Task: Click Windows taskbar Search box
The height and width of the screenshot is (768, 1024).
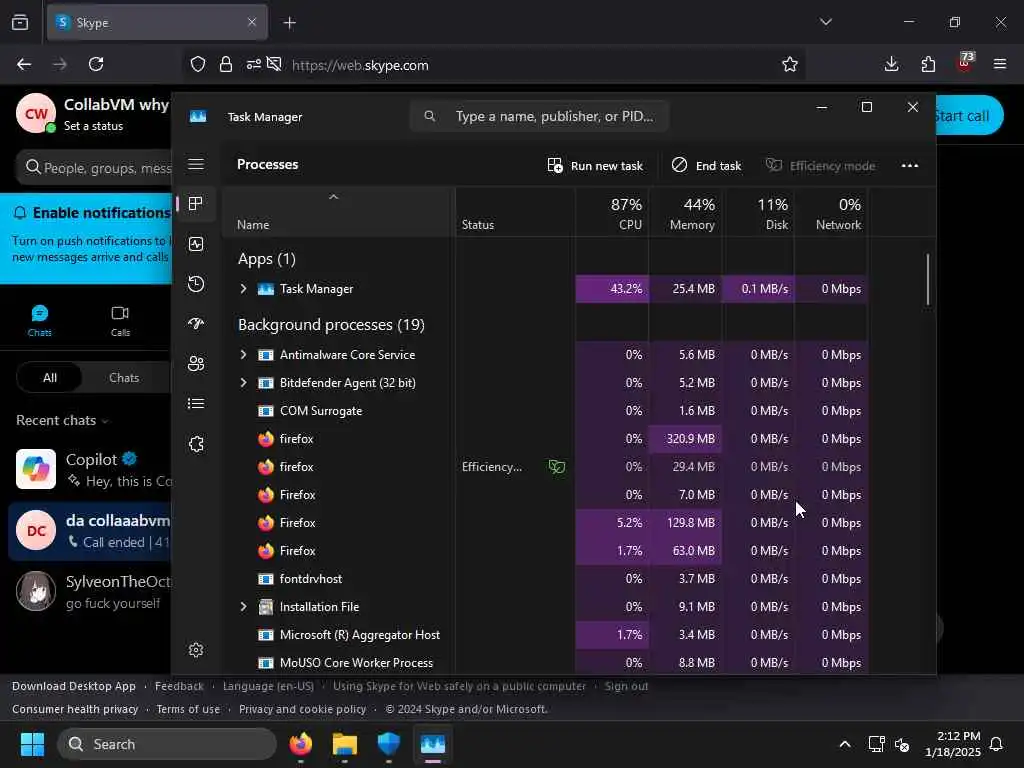Action: coord(167,744)
